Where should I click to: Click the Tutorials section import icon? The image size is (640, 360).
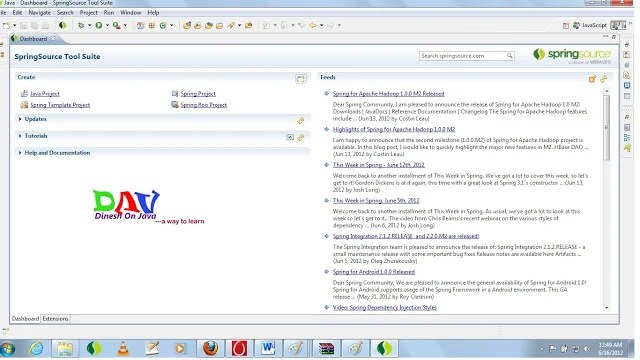point(290,138)
